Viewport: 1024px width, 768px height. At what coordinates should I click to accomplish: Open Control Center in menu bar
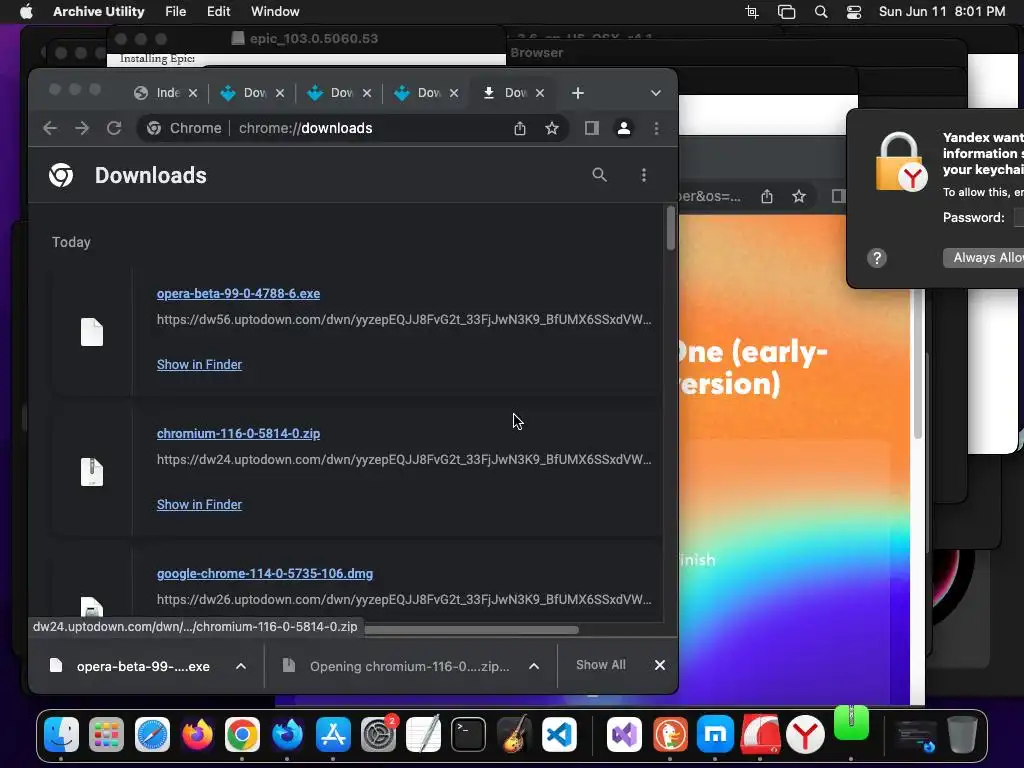(854, 11)
